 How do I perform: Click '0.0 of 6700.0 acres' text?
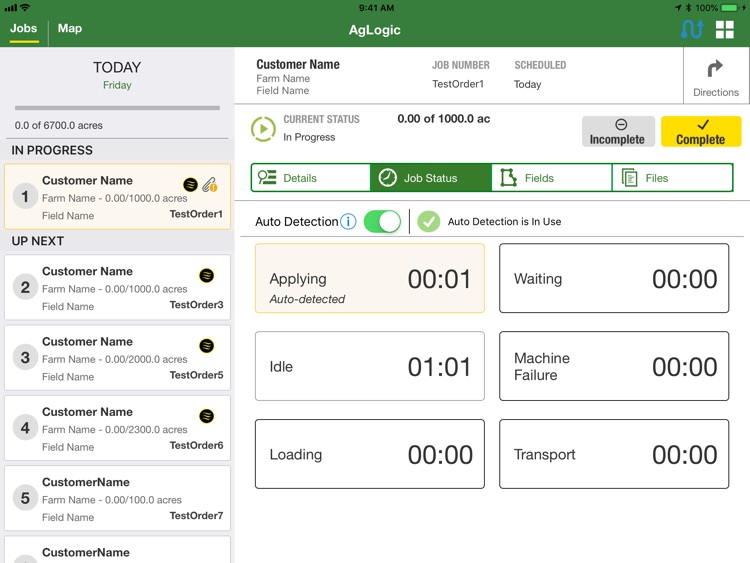coord(58,125)
